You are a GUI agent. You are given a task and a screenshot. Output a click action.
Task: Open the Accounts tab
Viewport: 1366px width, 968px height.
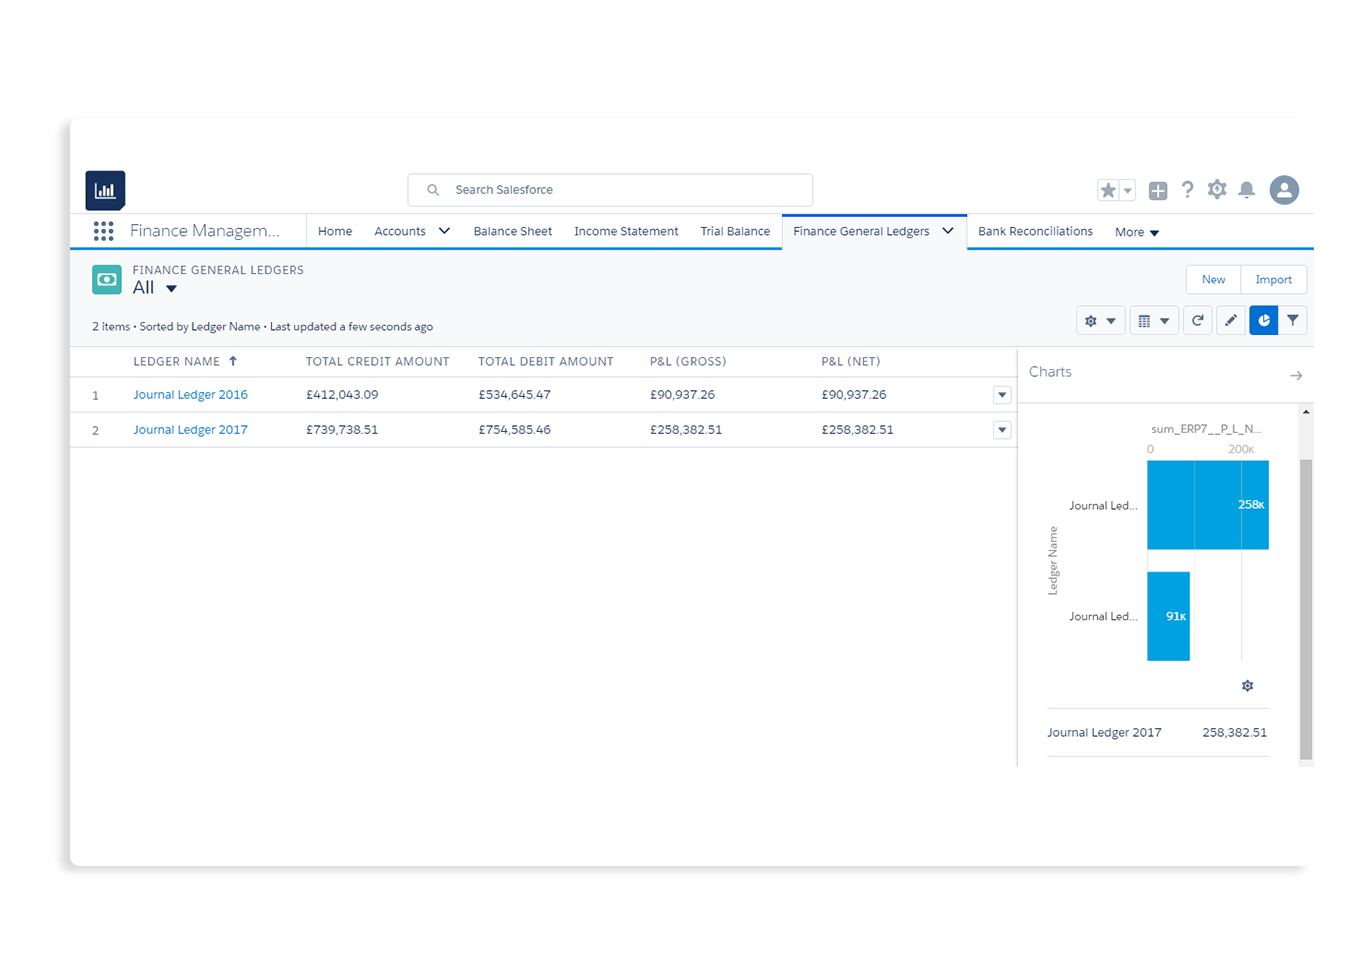click(400, 231)
